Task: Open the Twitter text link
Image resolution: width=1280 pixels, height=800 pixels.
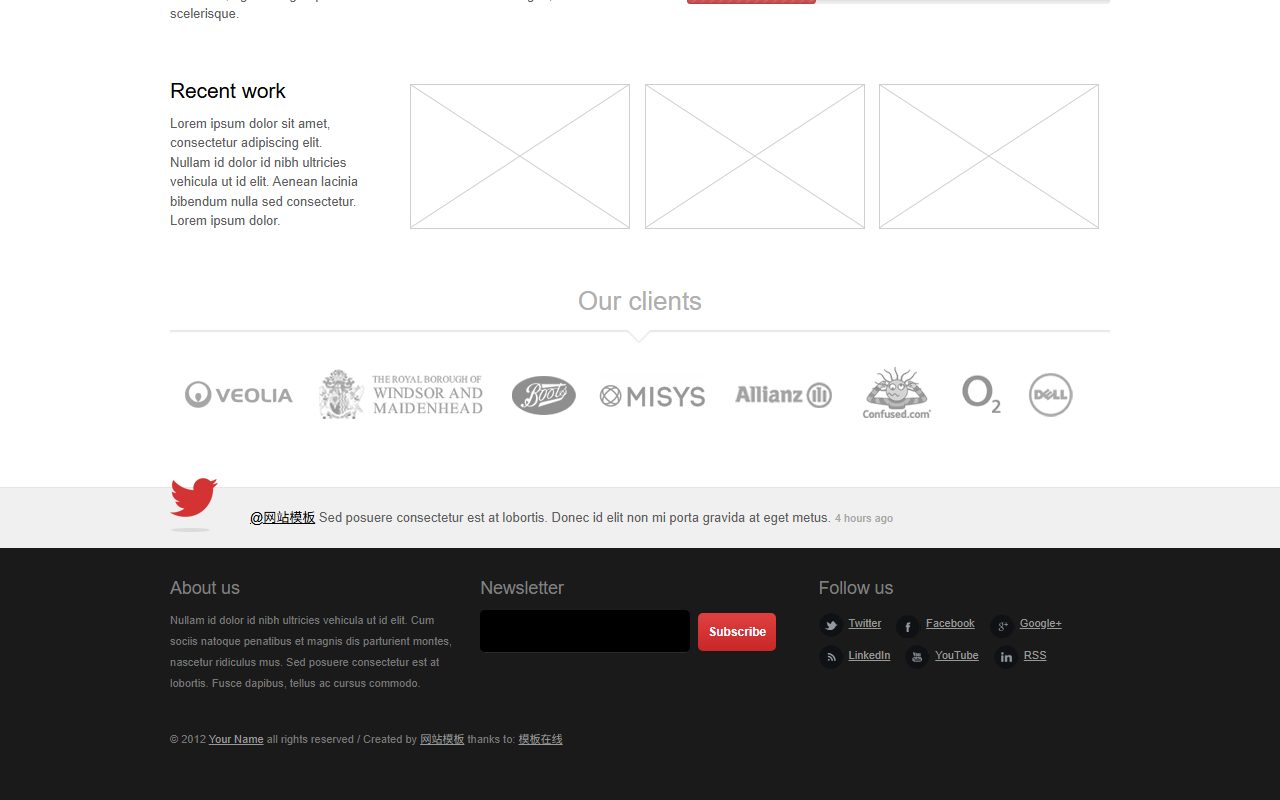Action: pos(865,623)
